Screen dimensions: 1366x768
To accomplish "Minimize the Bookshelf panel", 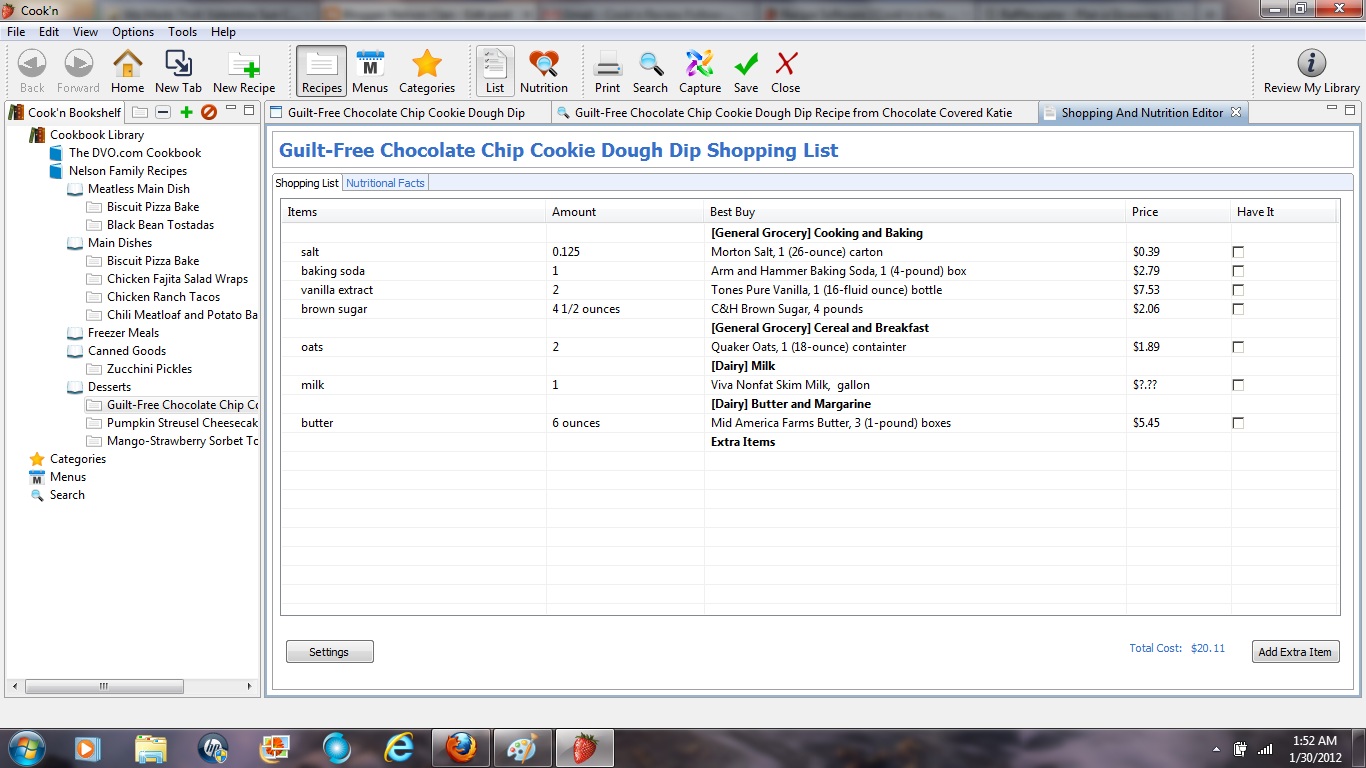I will point(231,109).
